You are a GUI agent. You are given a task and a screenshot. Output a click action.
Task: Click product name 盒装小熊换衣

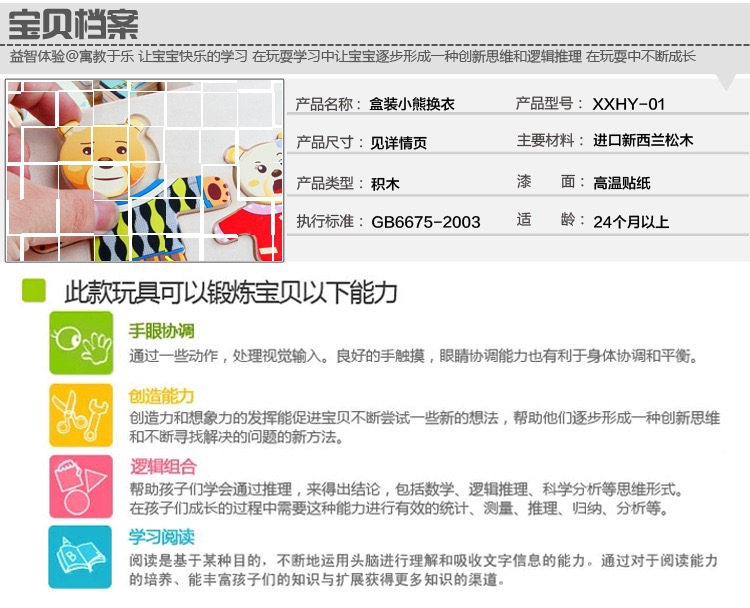coord(412,104)
